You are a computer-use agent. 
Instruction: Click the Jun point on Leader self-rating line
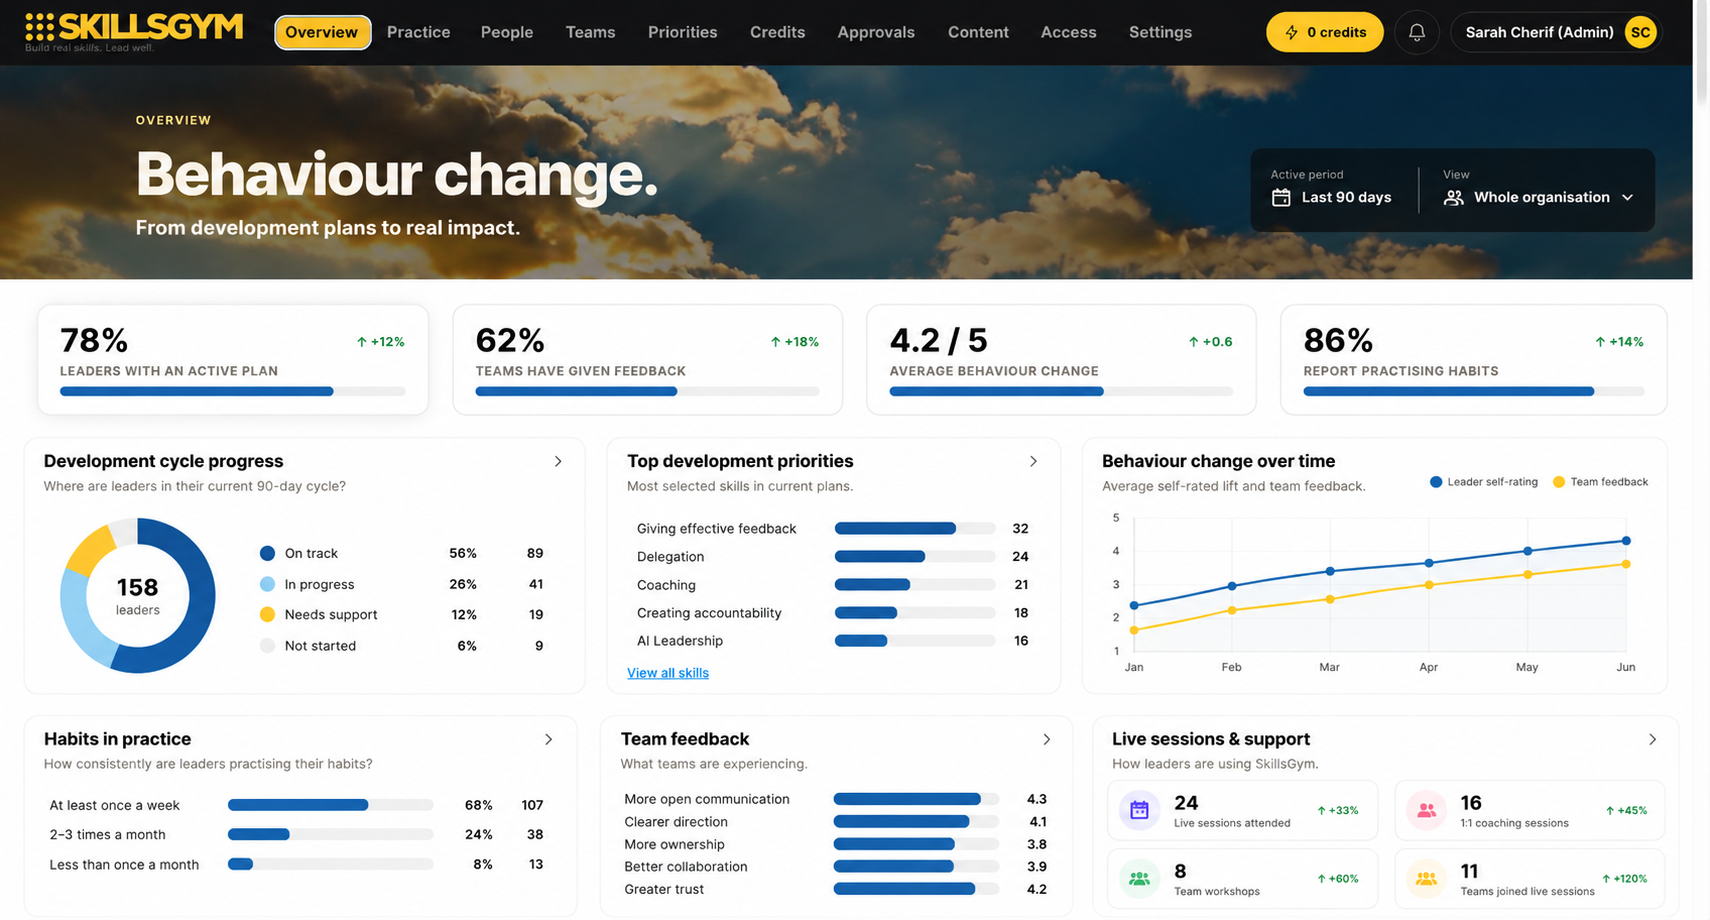pyautogui.click(x=1626, y=541)
